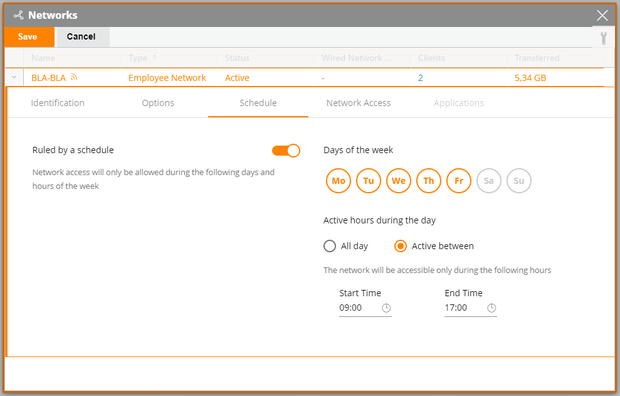Screen dimensions: 620x396
Task: Save the network settings
Action: click(29, 37)
